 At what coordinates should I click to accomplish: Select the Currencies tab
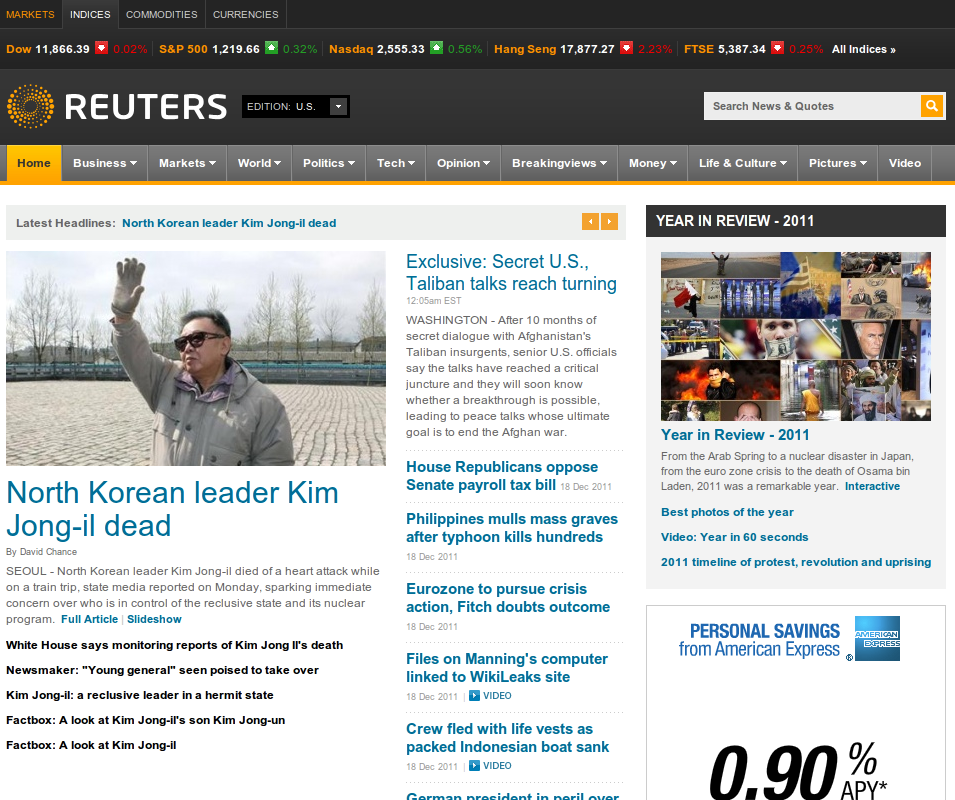point(245,14)
